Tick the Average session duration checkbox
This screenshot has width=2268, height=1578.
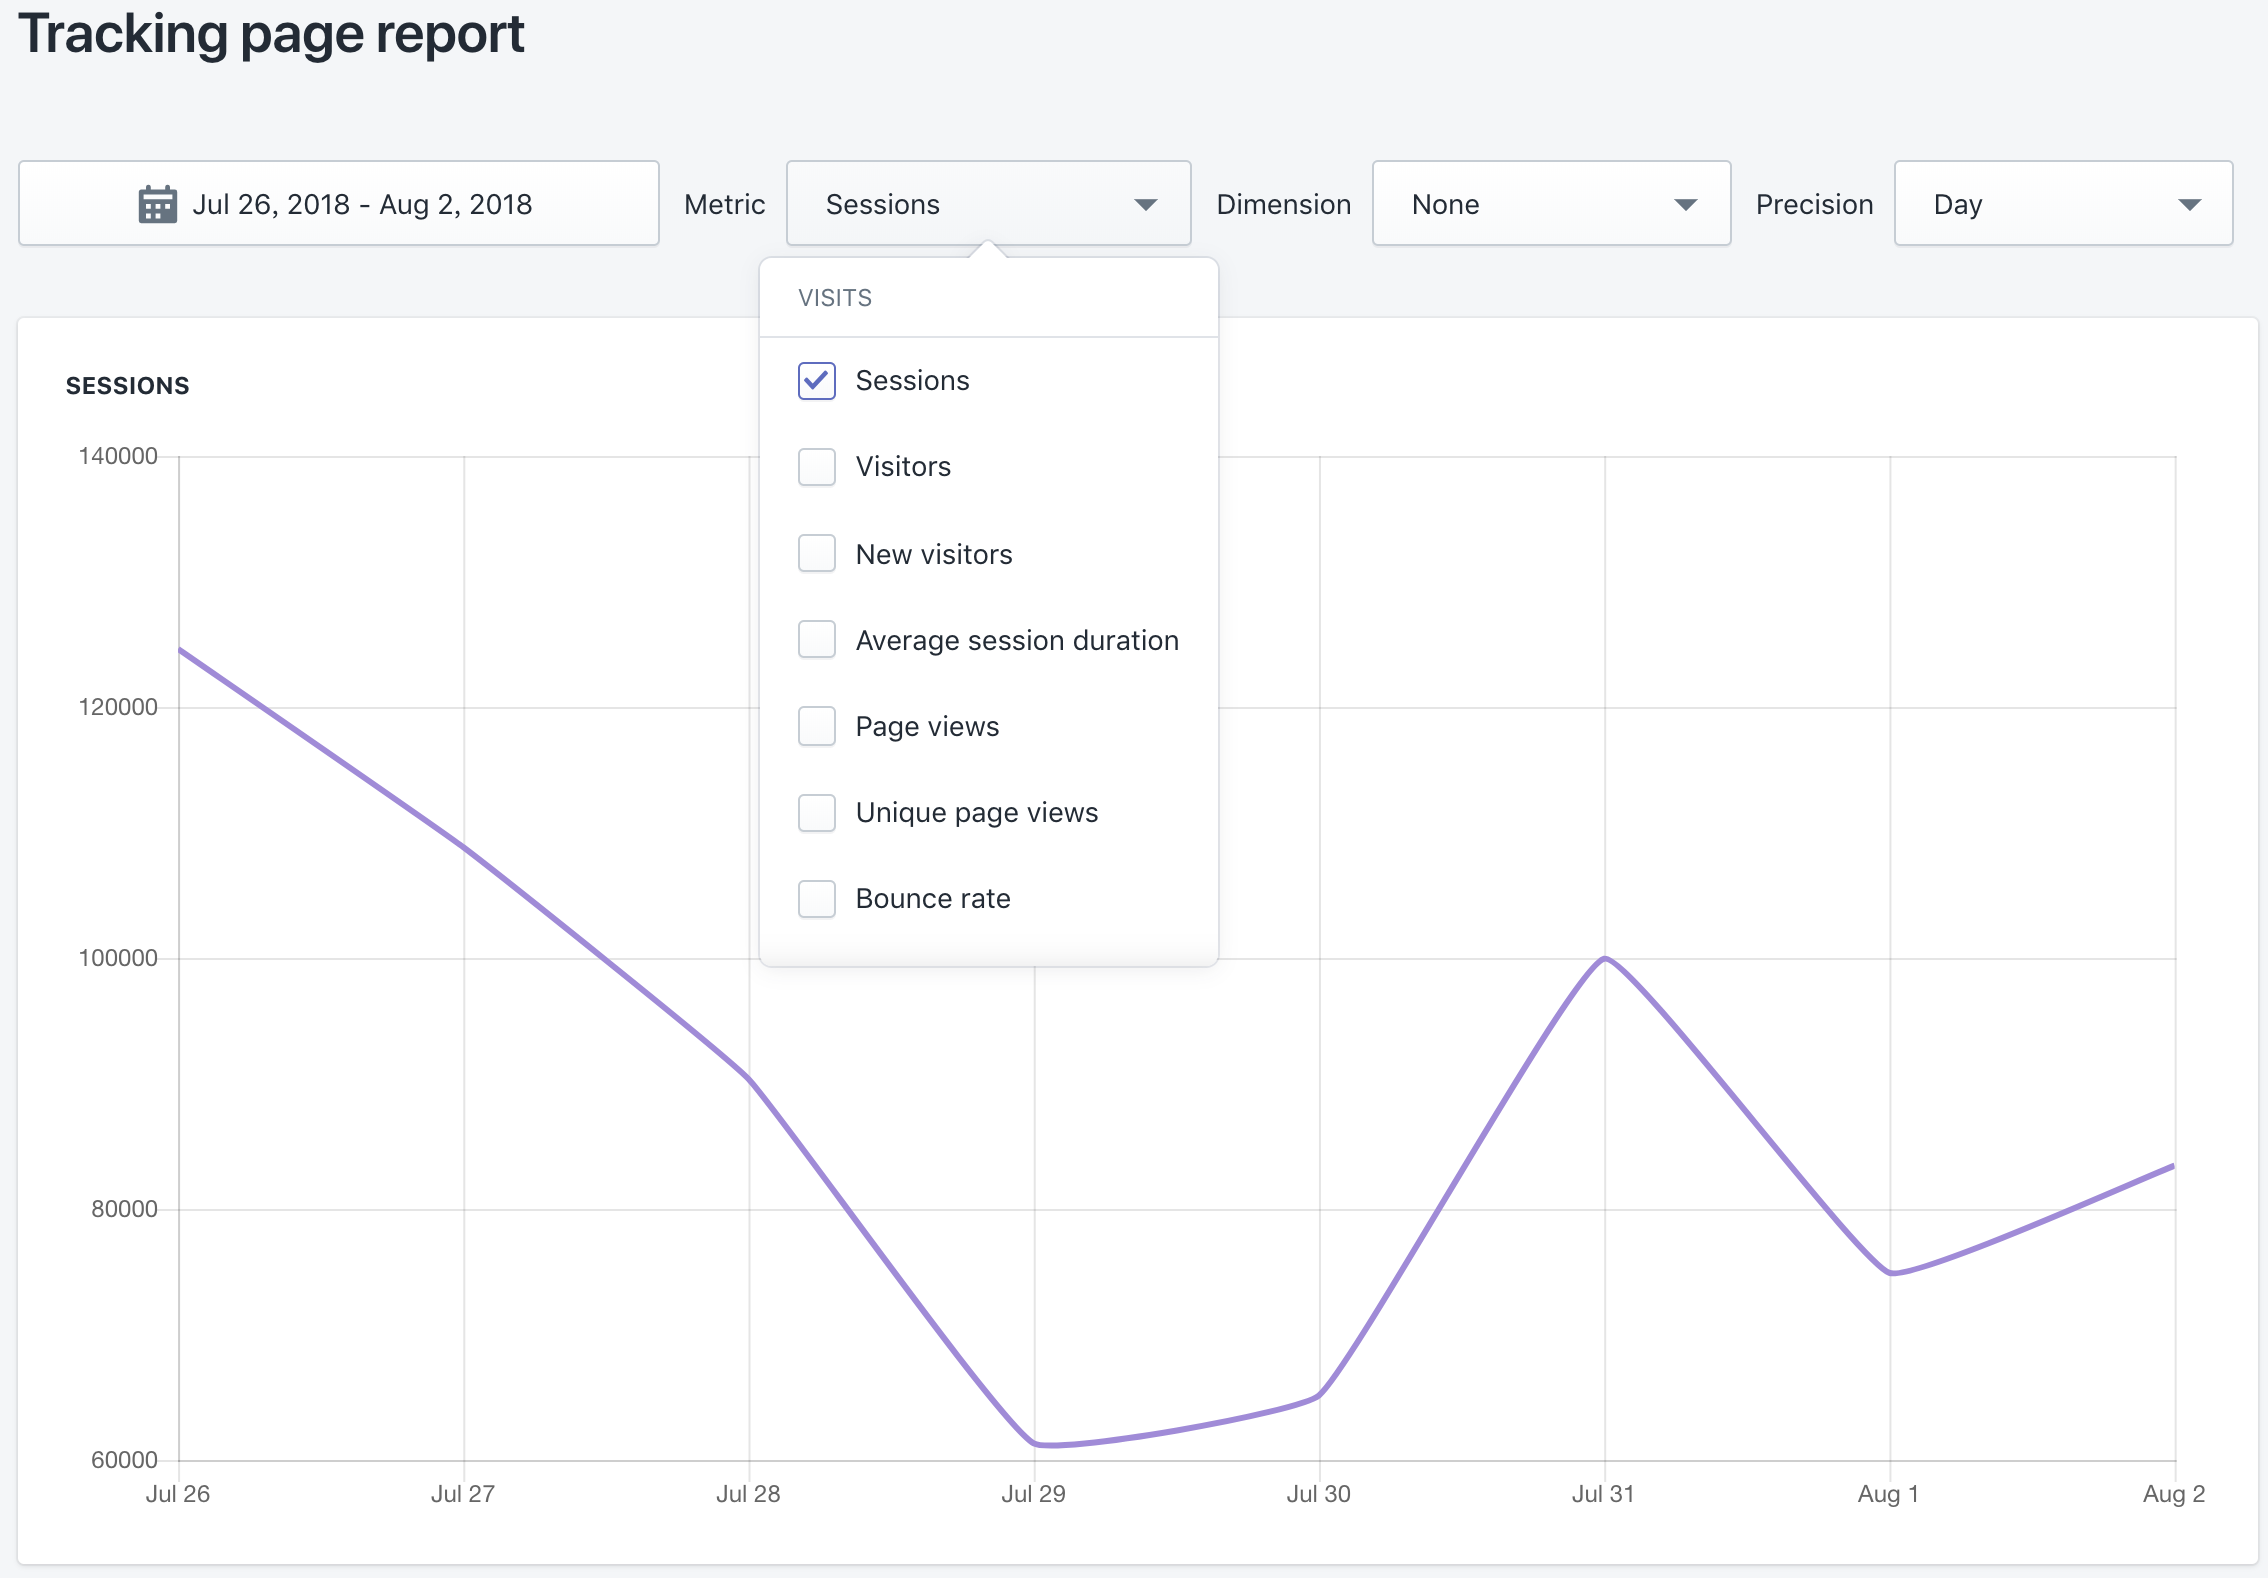click(816, 640)
